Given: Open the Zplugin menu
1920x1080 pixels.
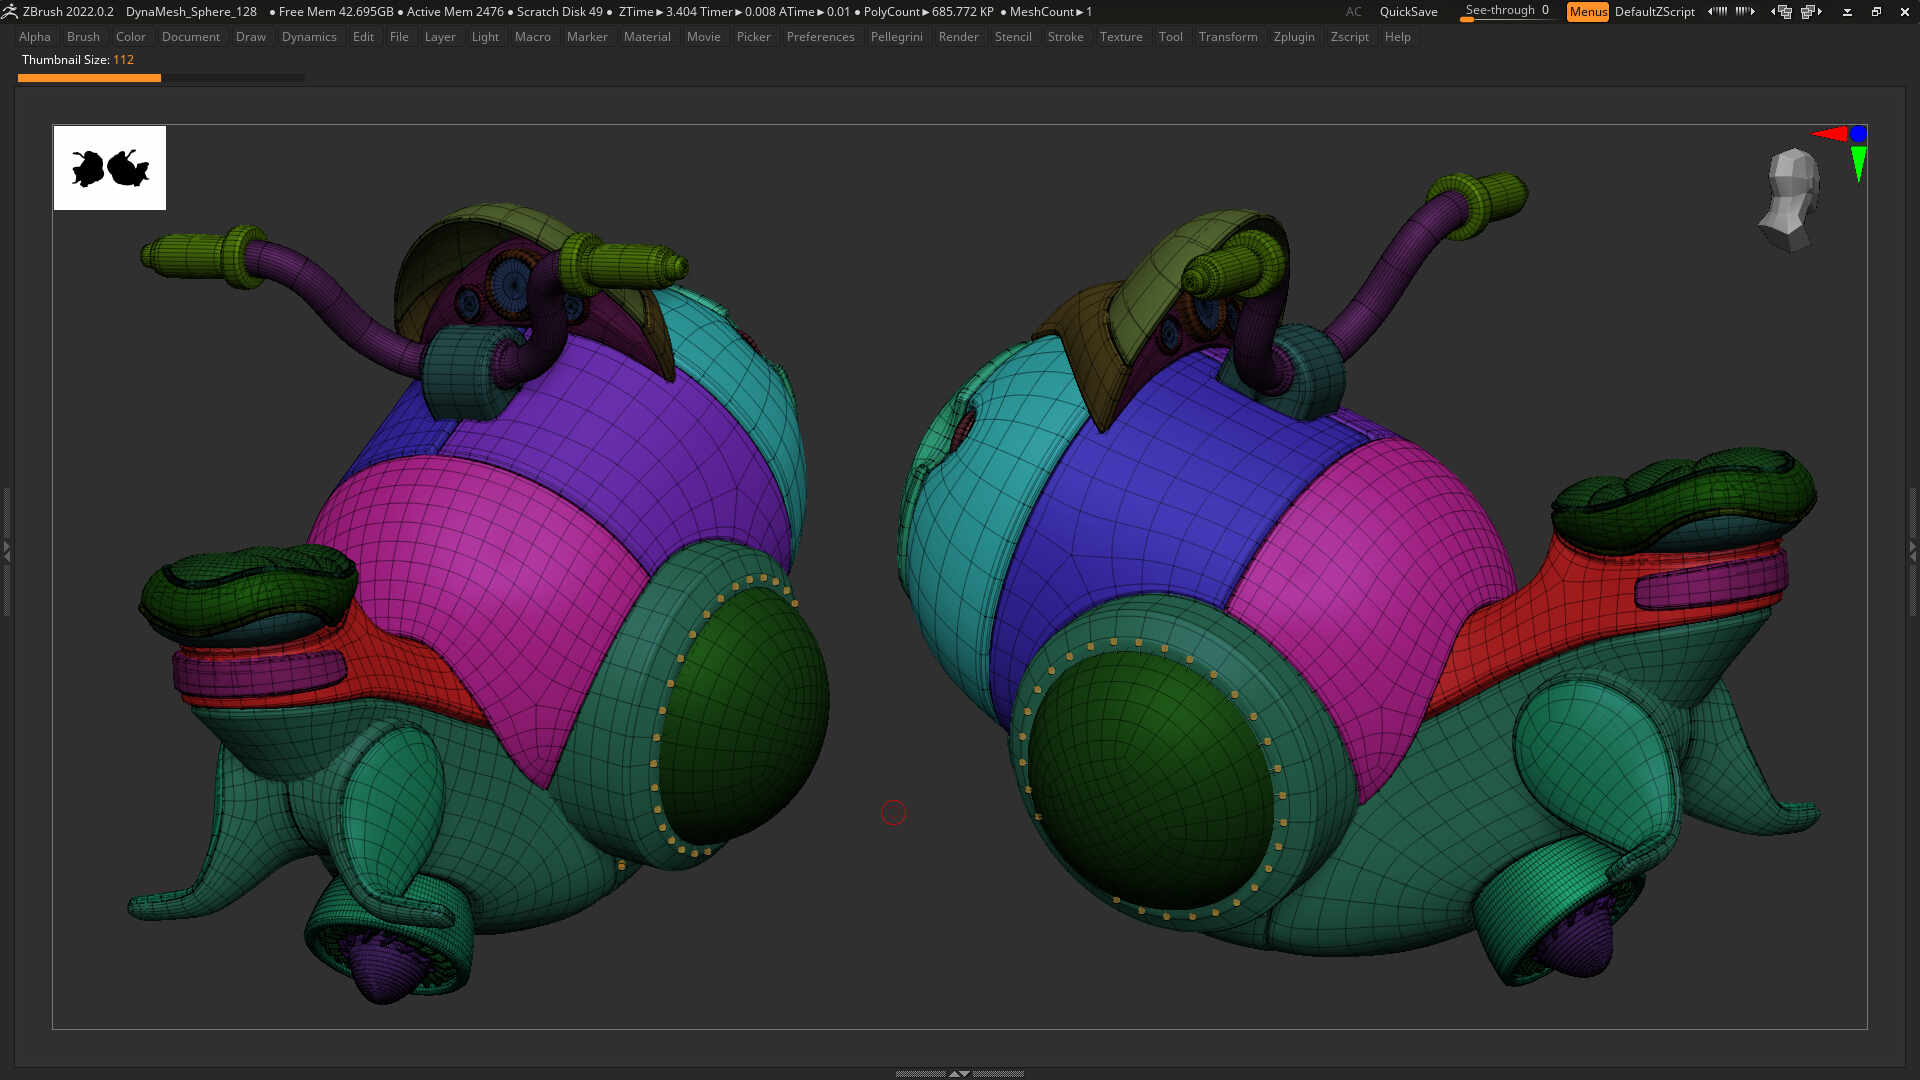Looking at the screenshot, I should pos(1294,37).
